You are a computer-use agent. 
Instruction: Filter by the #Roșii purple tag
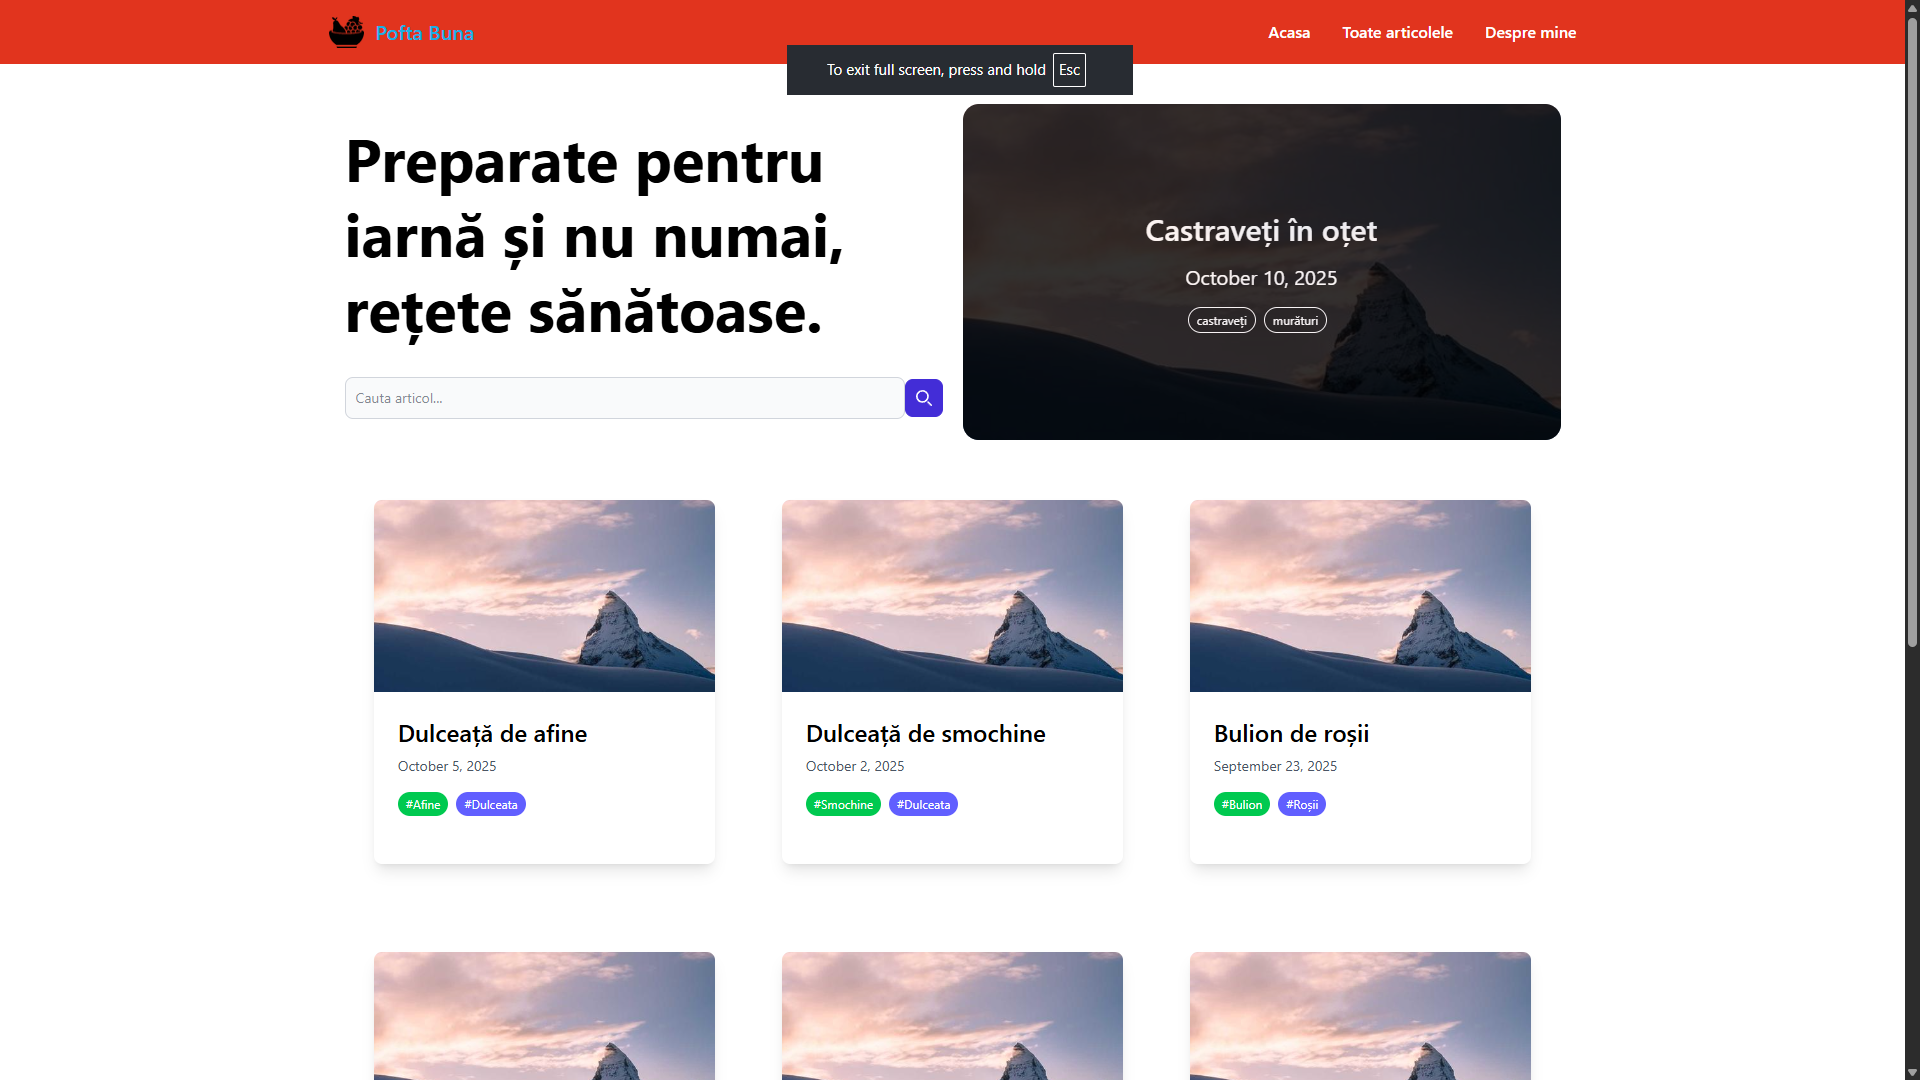[x=1302, y=804]
